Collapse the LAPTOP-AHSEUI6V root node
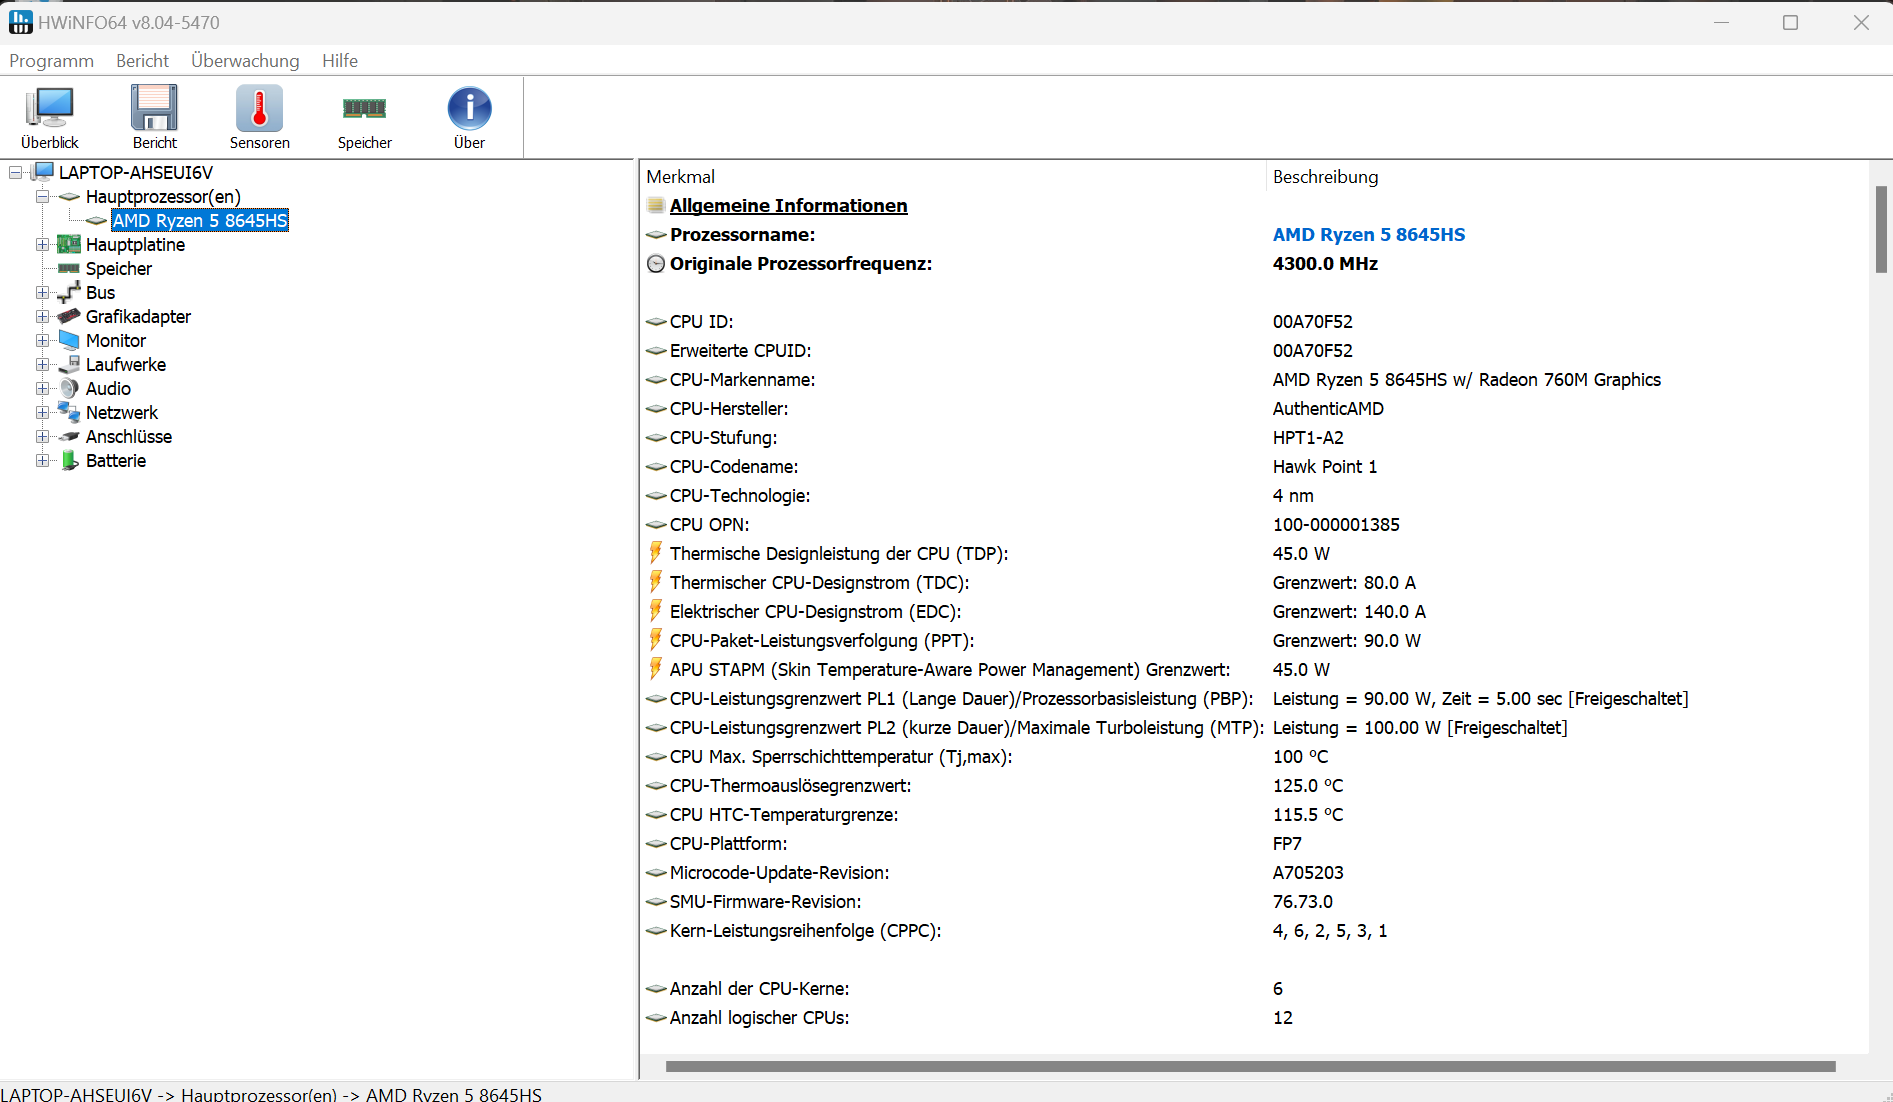This screenshot has height=1102, width=1893. point(15,173)
